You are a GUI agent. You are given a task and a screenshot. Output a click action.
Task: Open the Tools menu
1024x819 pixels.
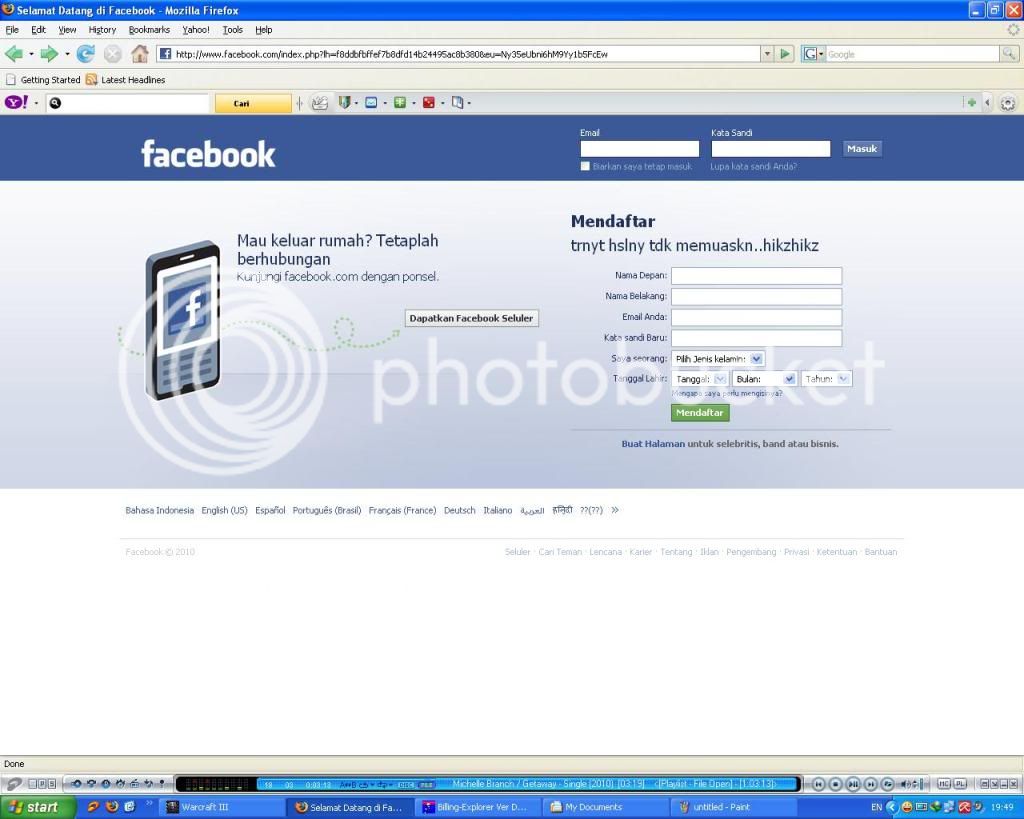coord(232,30)
